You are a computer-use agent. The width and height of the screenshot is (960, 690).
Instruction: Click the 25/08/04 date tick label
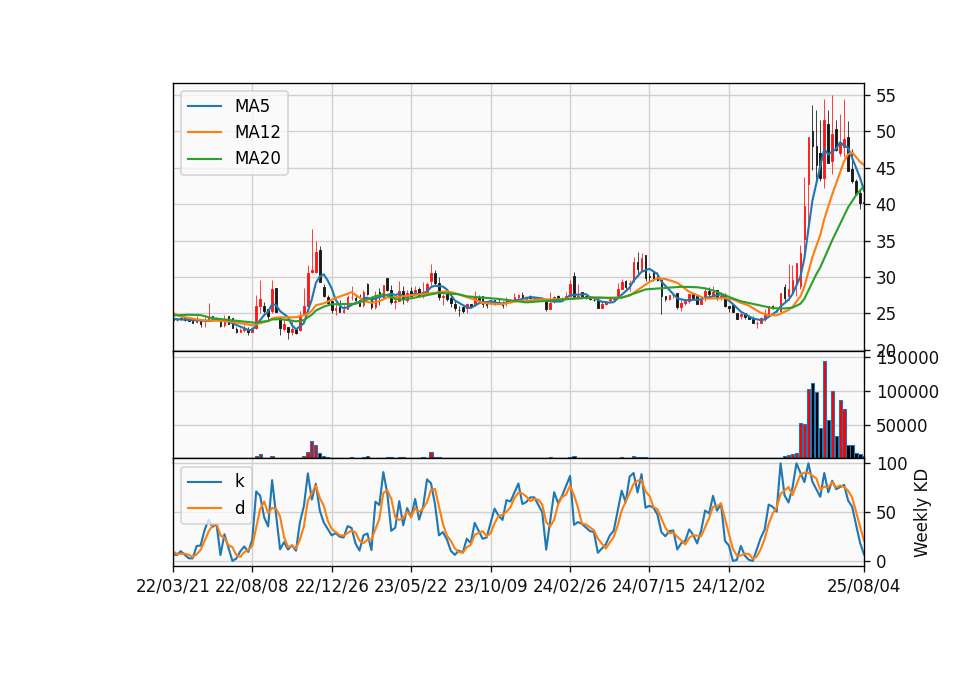(864, 586)
